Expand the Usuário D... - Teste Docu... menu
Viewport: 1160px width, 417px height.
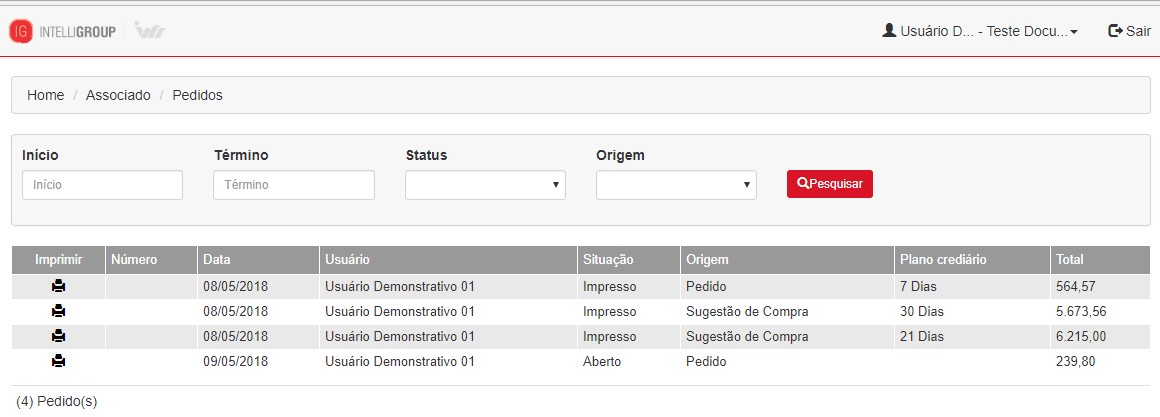point(980,31)
